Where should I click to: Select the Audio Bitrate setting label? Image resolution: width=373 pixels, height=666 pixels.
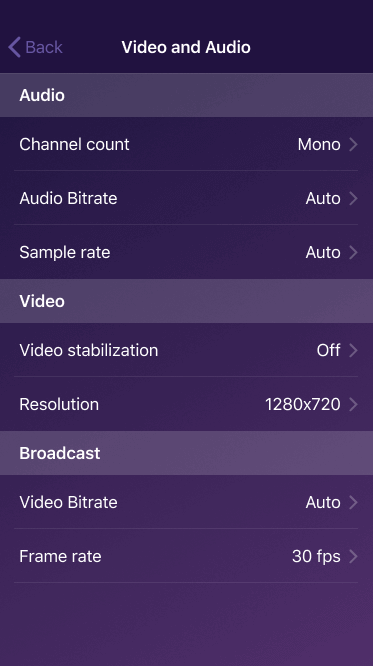pos(68,198)
